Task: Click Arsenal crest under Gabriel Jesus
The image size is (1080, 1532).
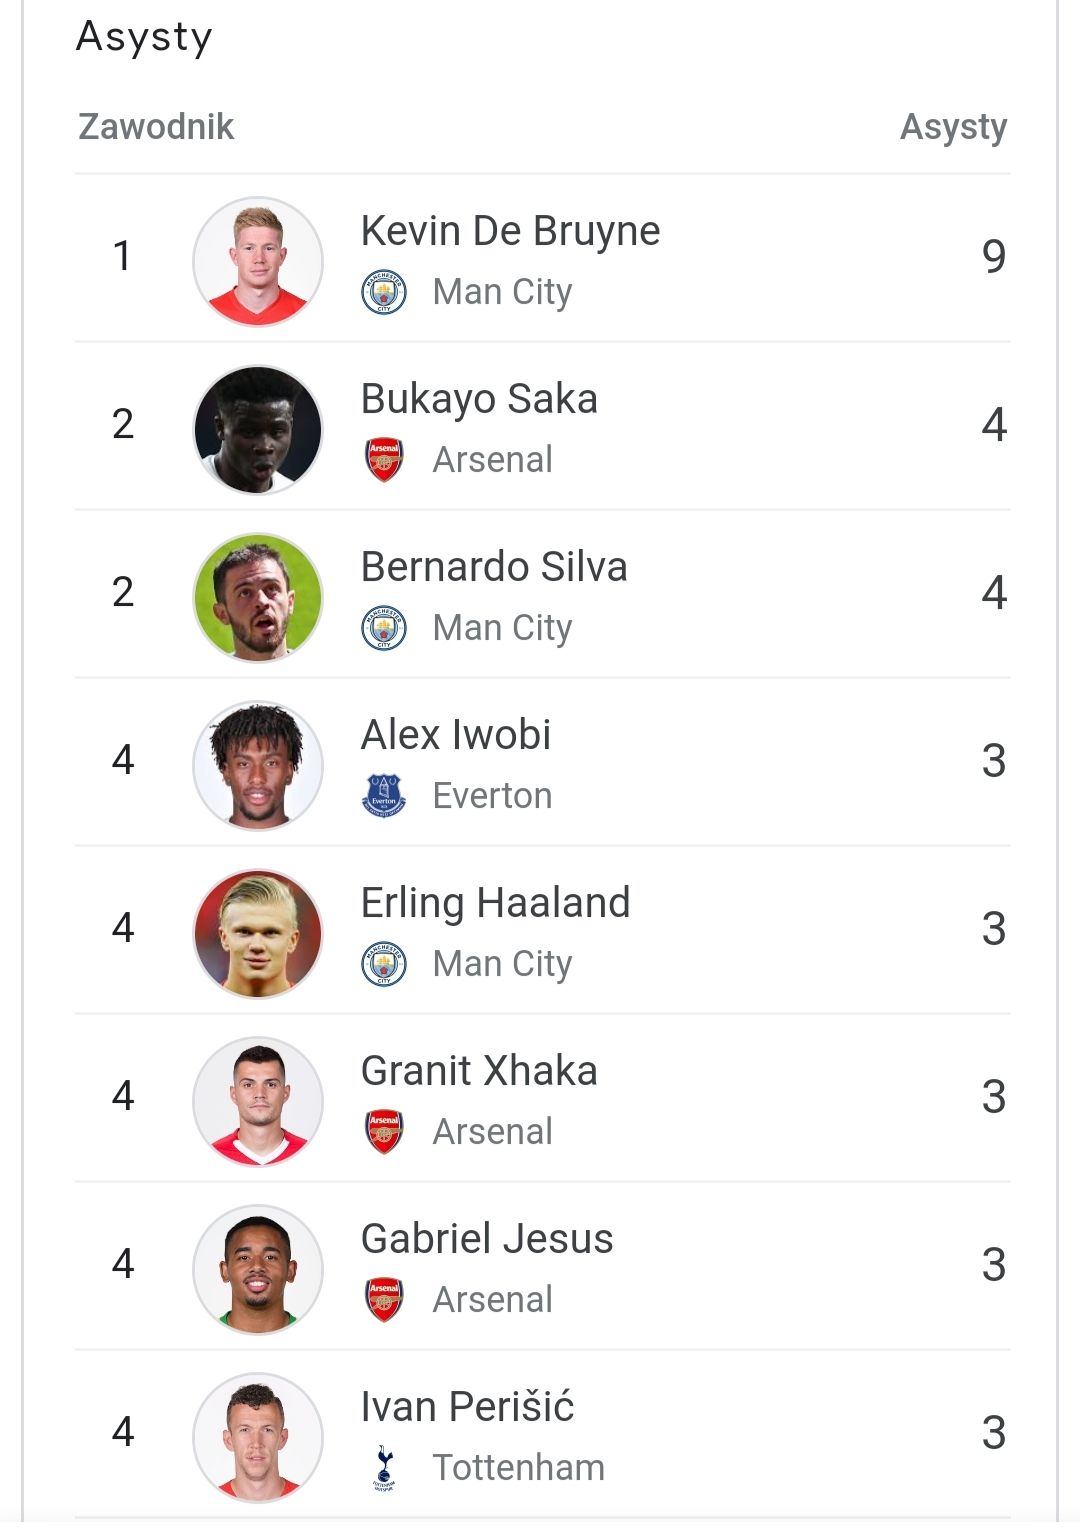Action: [384, 1300]
